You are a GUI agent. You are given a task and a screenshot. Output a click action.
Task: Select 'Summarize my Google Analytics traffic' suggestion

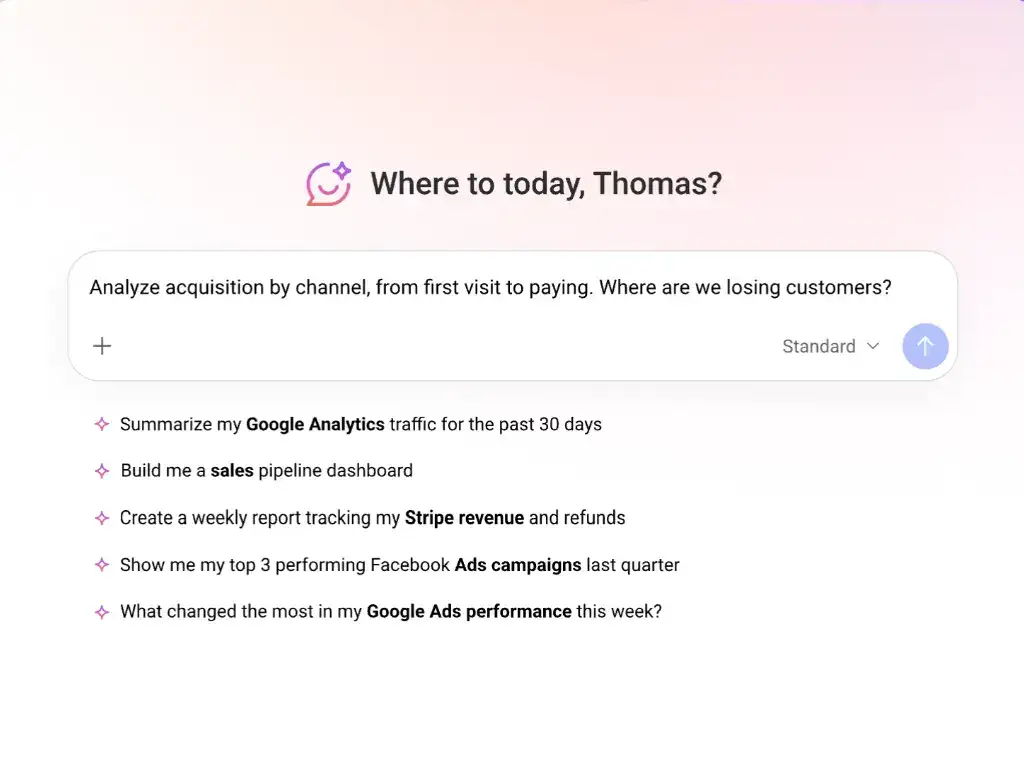[360, 424]
